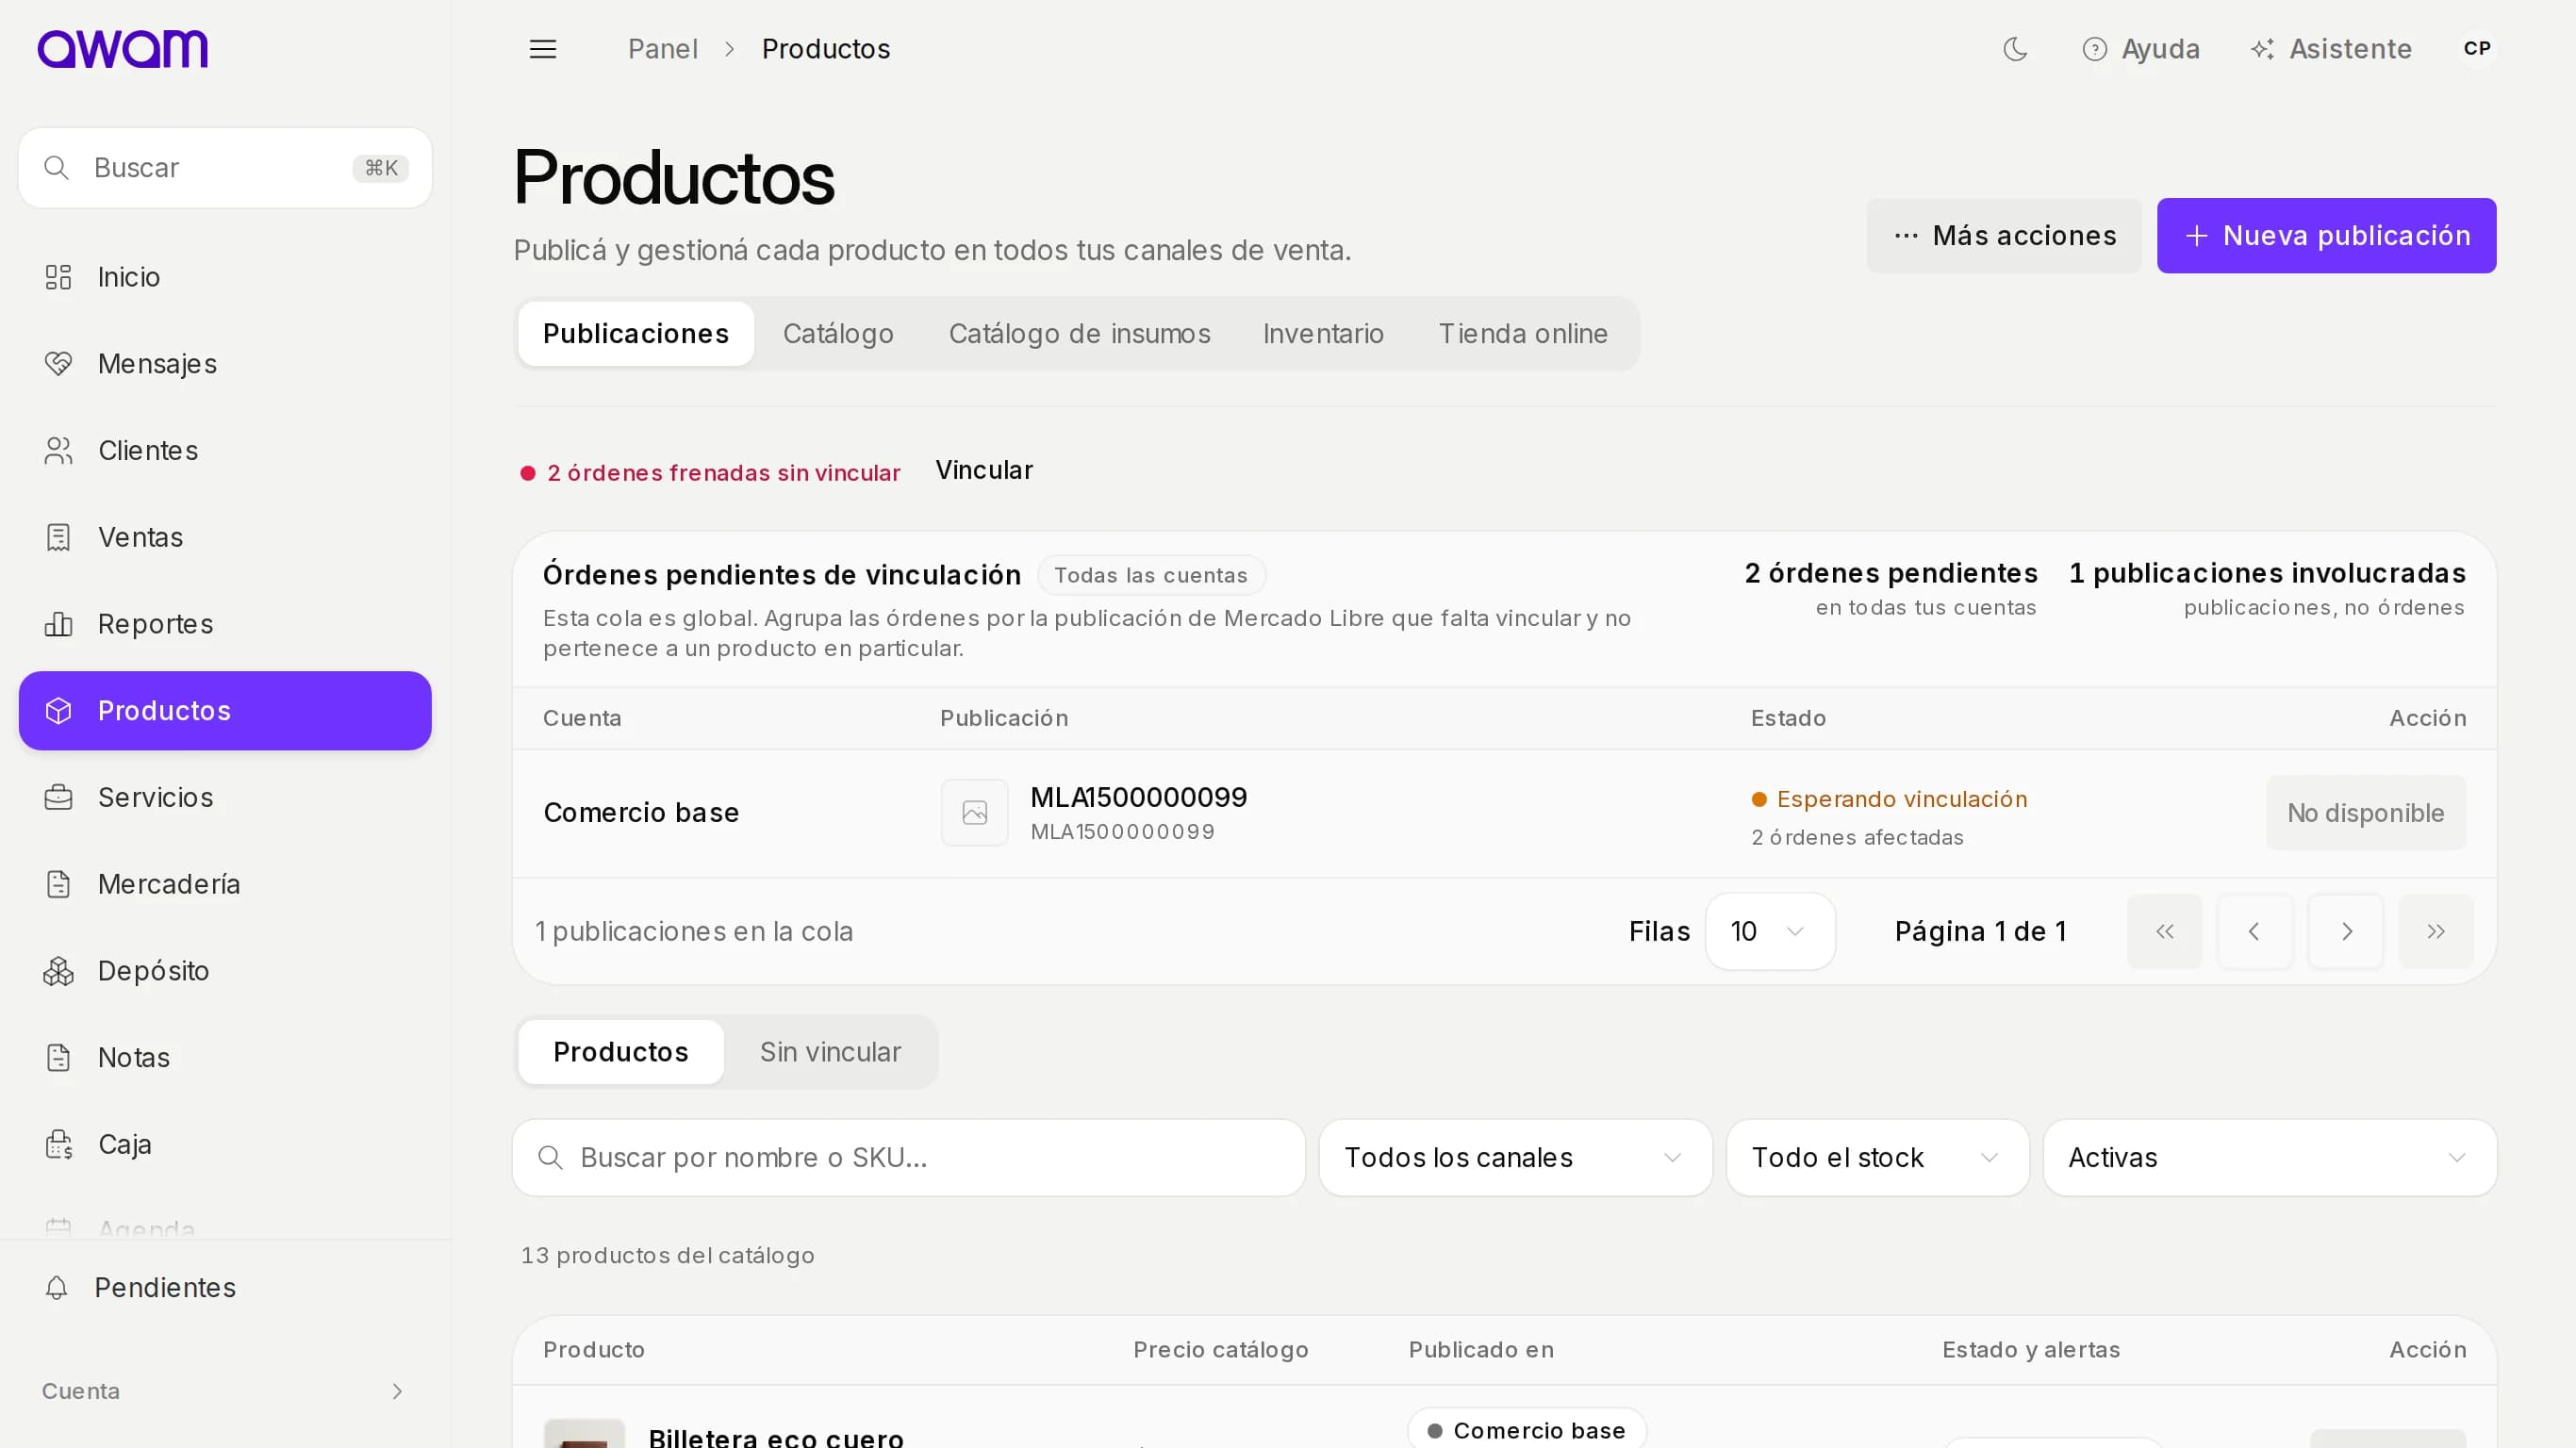Open the Más acciones menu
Viewport: 2576px width, 1448px height.
pyautogui.click(x=2004, y=236)
